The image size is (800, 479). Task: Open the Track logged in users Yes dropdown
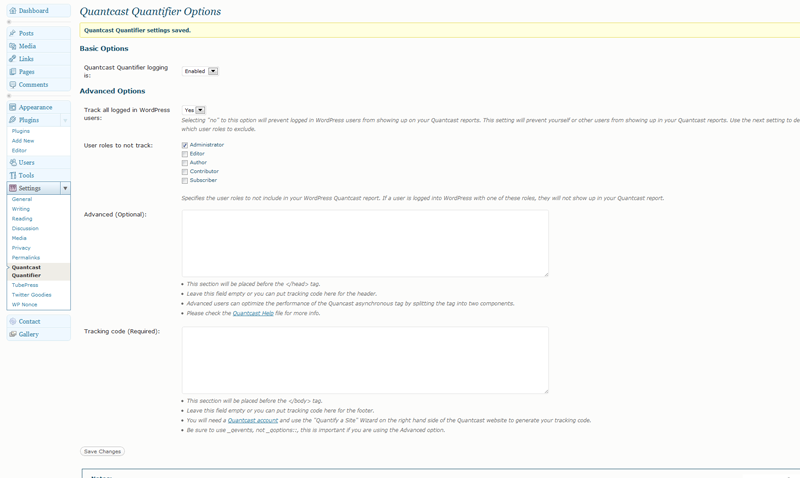193,110
